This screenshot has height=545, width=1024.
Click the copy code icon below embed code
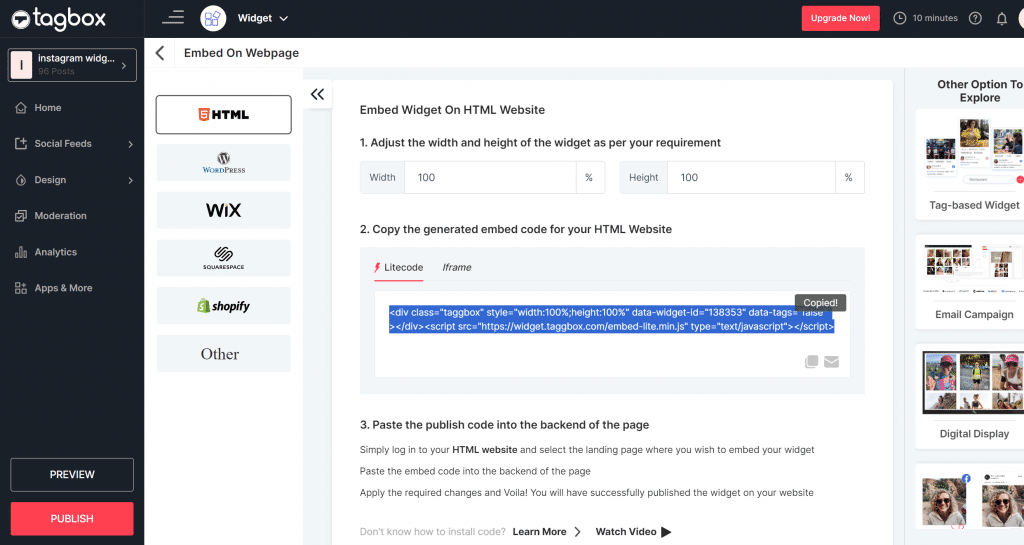(812, 362)
